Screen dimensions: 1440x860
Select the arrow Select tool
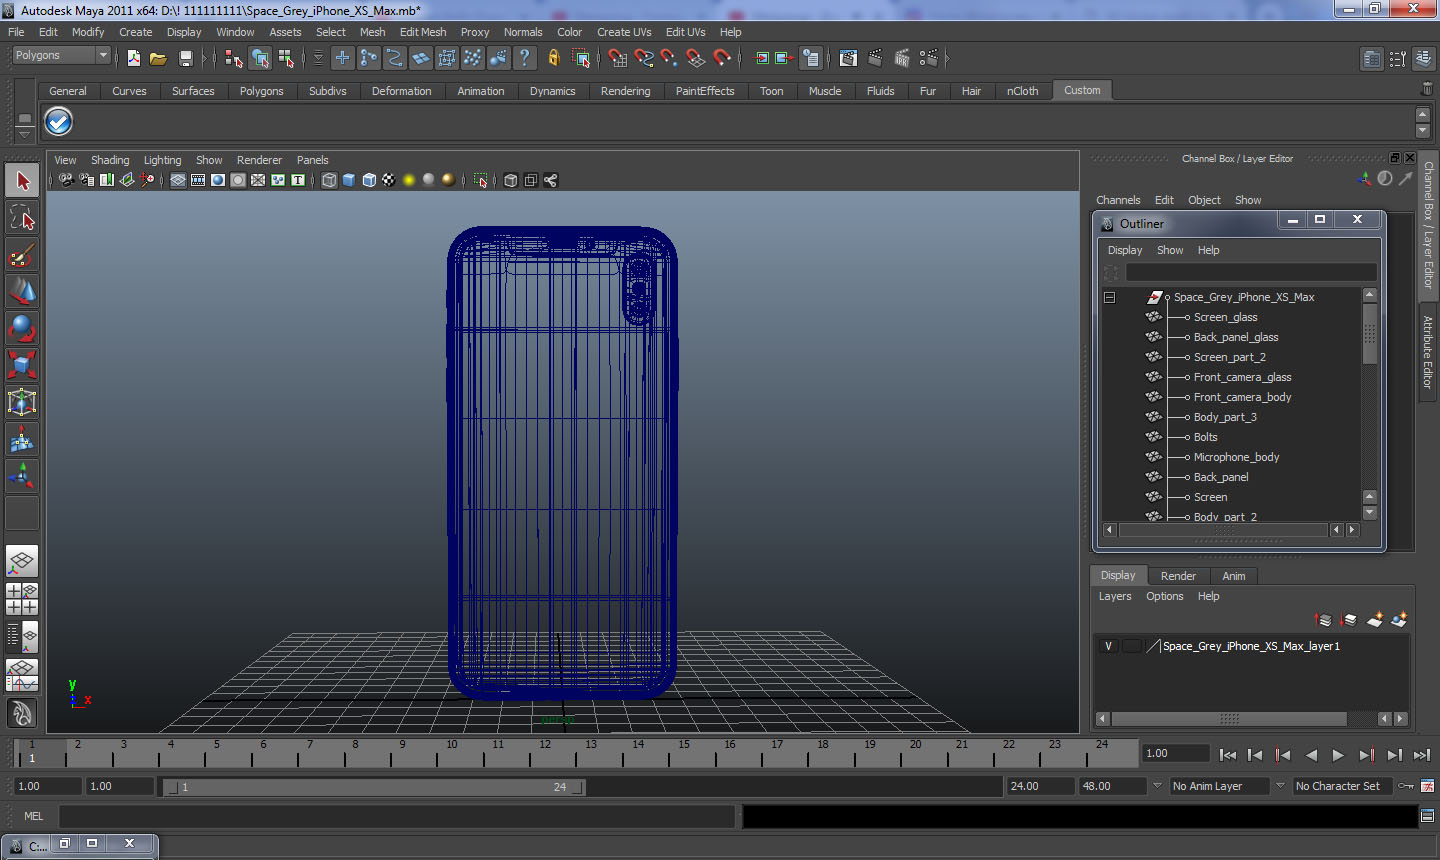22,181
